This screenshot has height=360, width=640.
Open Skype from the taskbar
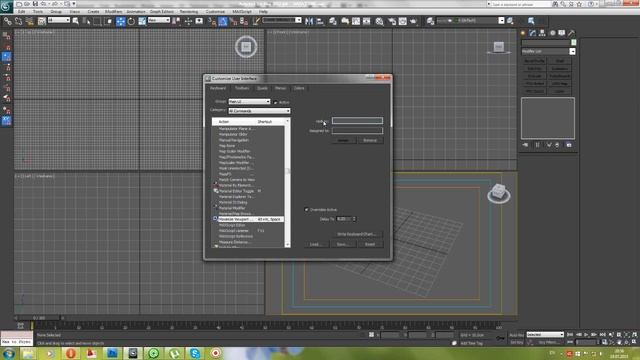195,353
